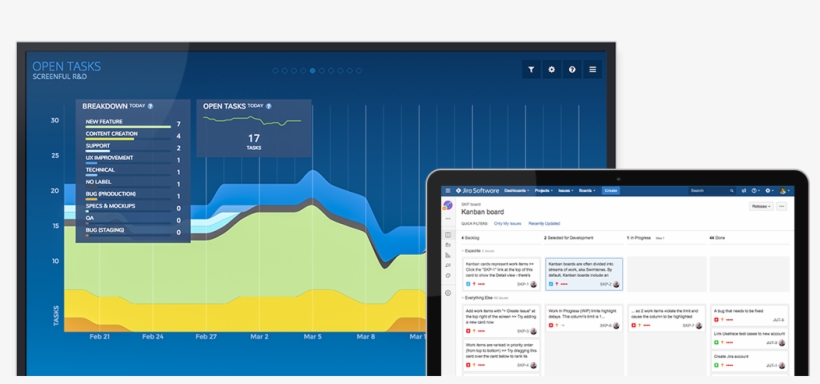Click the circled icon at sidebar bottom
Screen dimensions: 820x384
pyautogui.click(x=448, y=293)
